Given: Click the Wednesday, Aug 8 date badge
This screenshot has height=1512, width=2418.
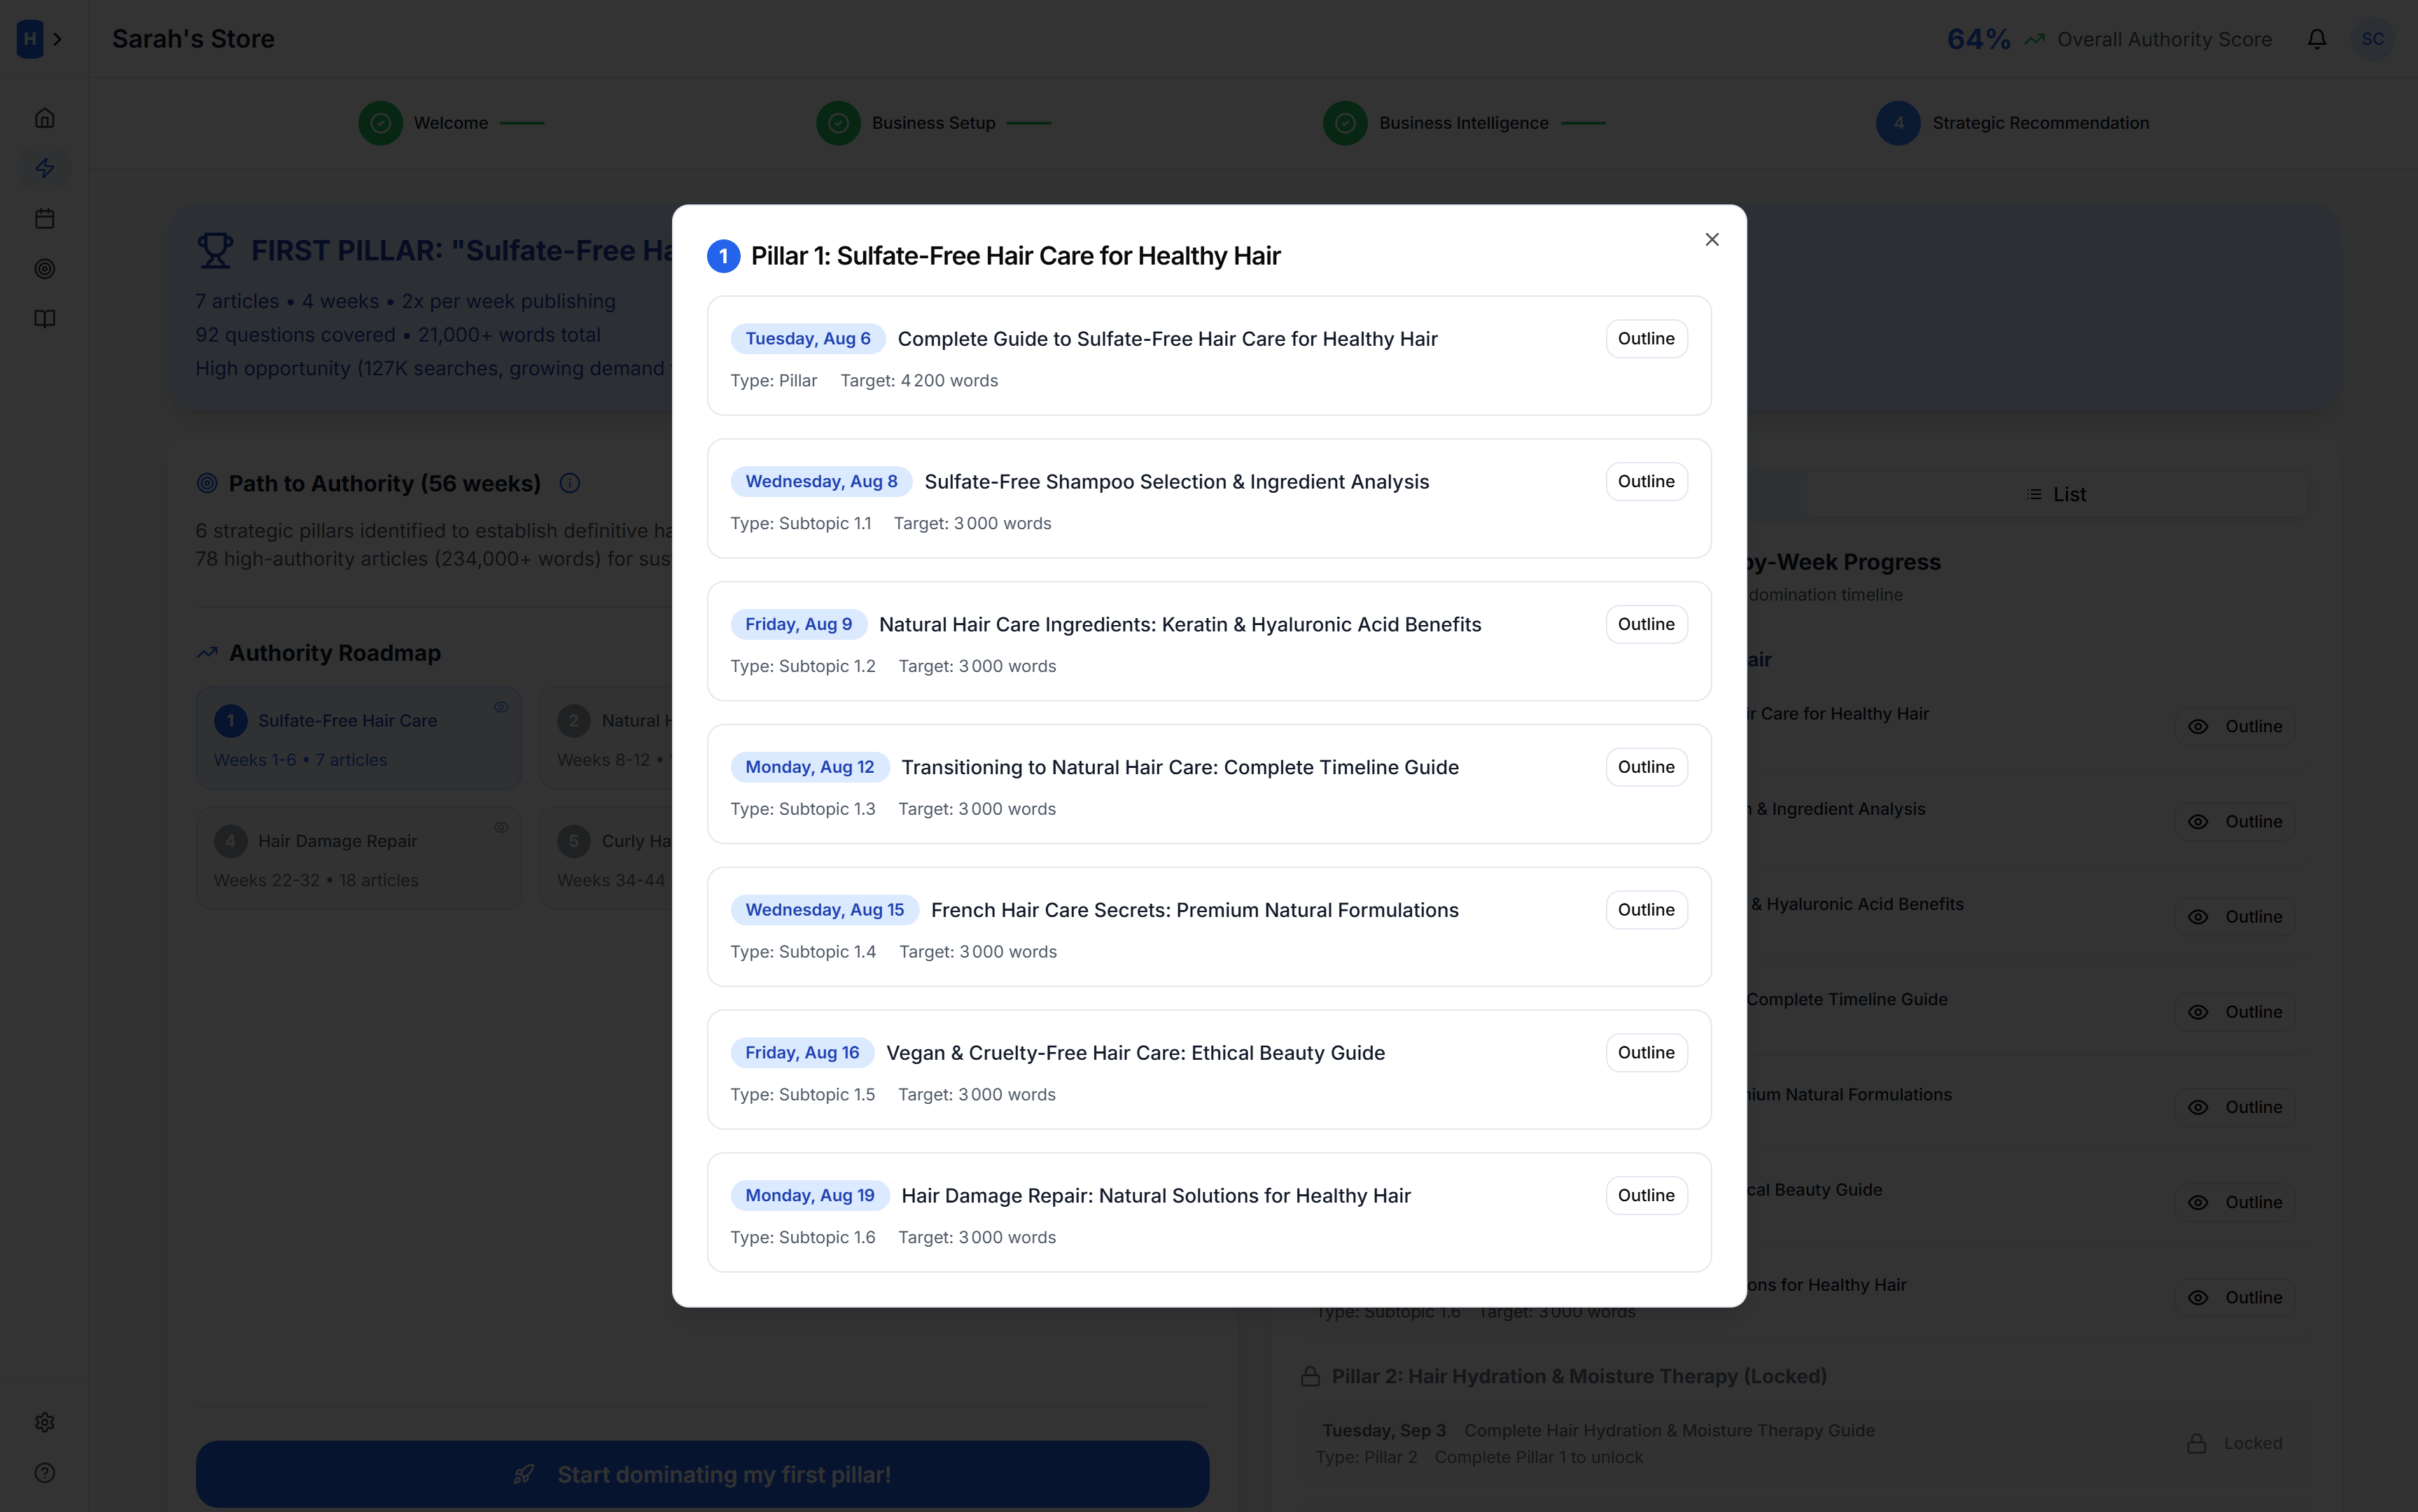Looking at the screenshot, I should click(x=821, y=481).
